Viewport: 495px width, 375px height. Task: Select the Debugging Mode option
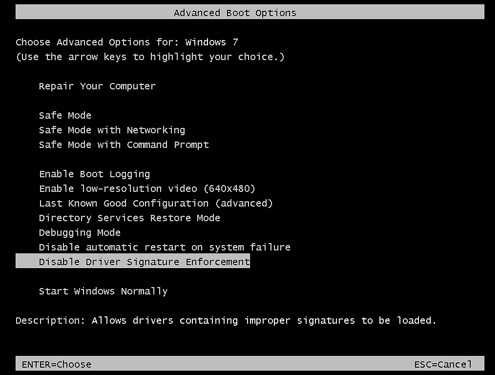click(80, 233)
